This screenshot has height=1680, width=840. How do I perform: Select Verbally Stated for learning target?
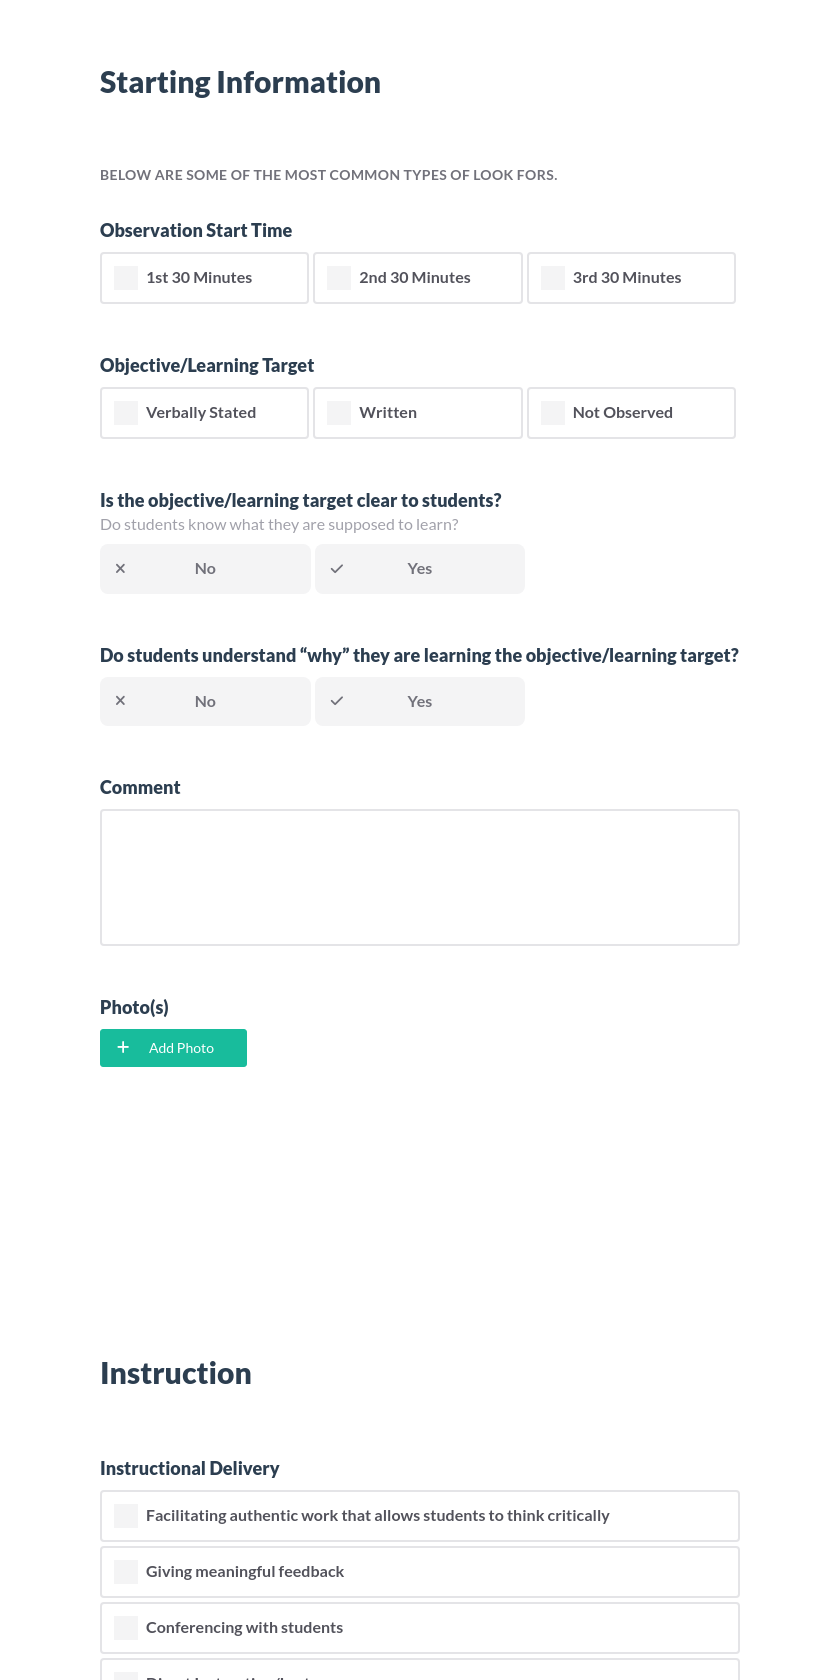pos(125,412)
